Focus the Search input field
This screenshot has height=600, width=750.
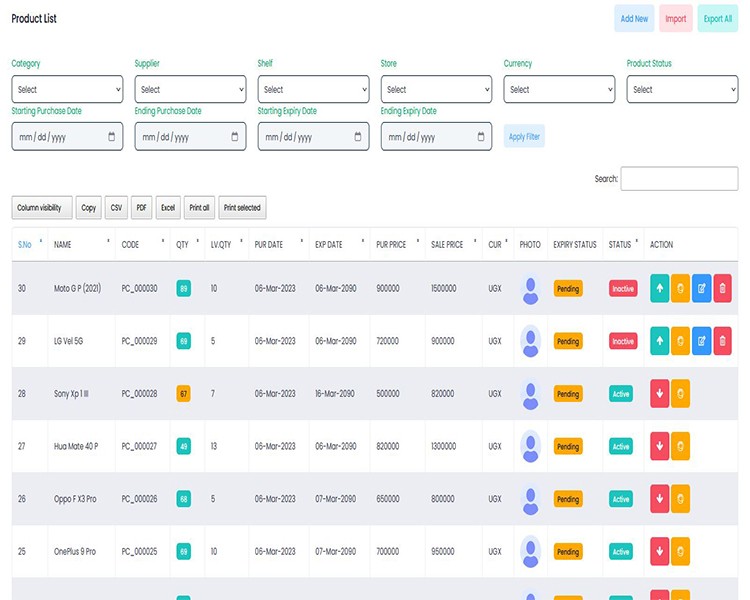pyautogui.click(x=679, y=178)
